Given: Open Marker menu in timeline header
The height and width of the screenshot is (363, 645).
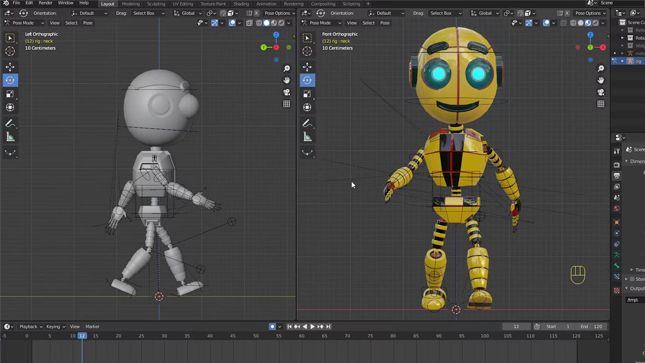Looking at the screenshot, I should coord(92,326).
